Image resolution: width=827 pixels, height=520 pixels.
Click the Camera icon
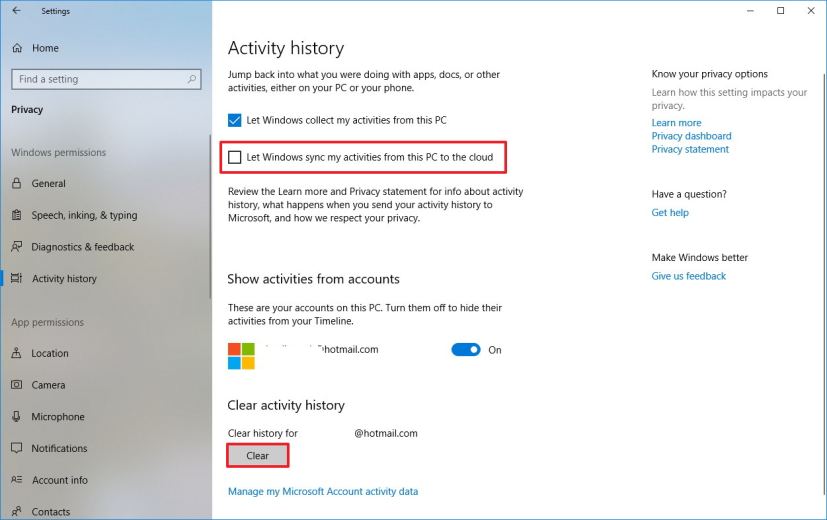point(17,385)
